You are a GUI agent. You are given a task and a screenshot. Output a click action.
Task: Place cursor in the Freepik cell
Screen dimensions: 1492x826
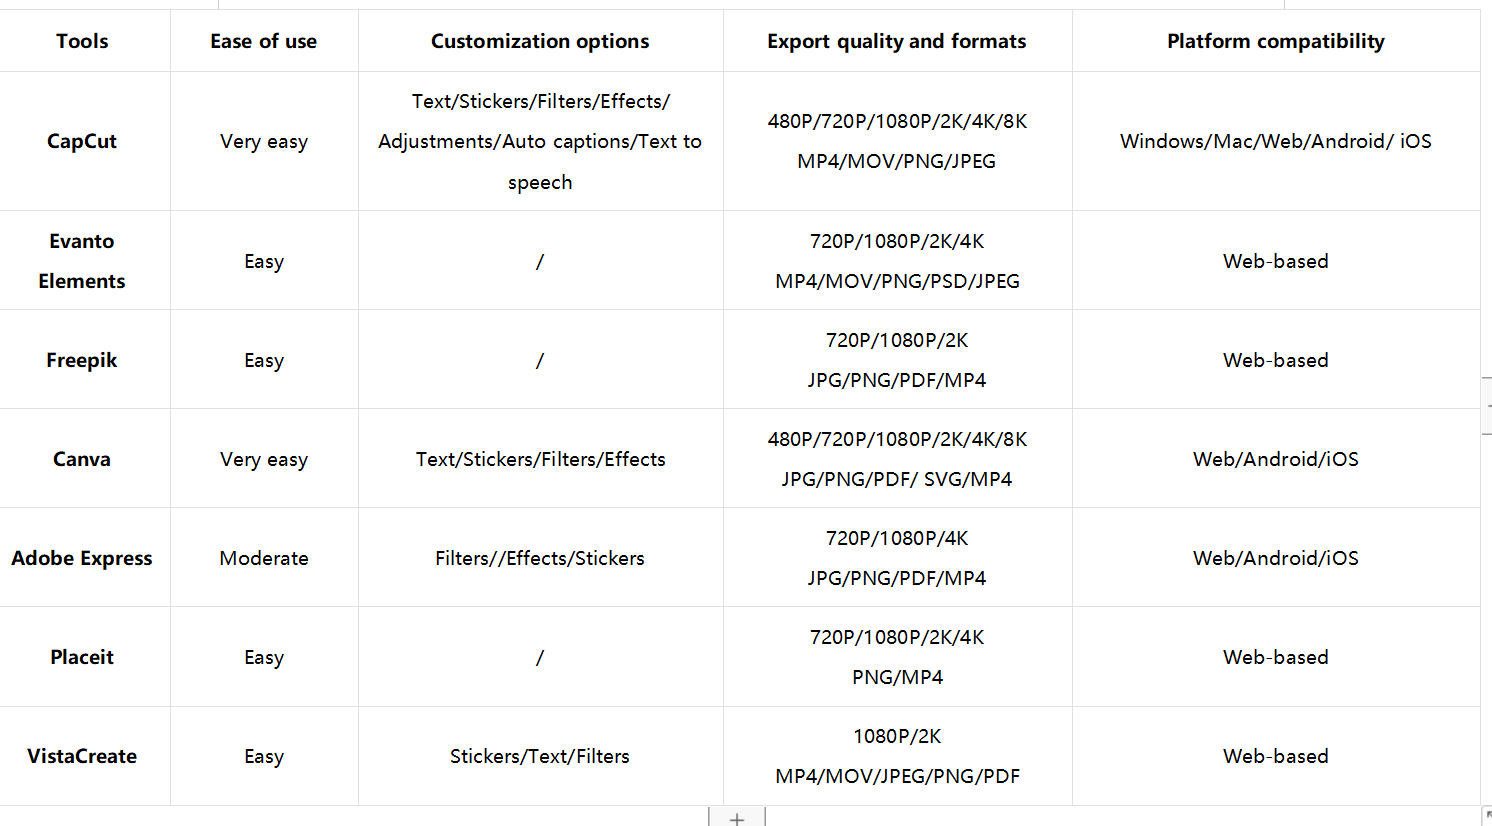(x=82, y=360)
